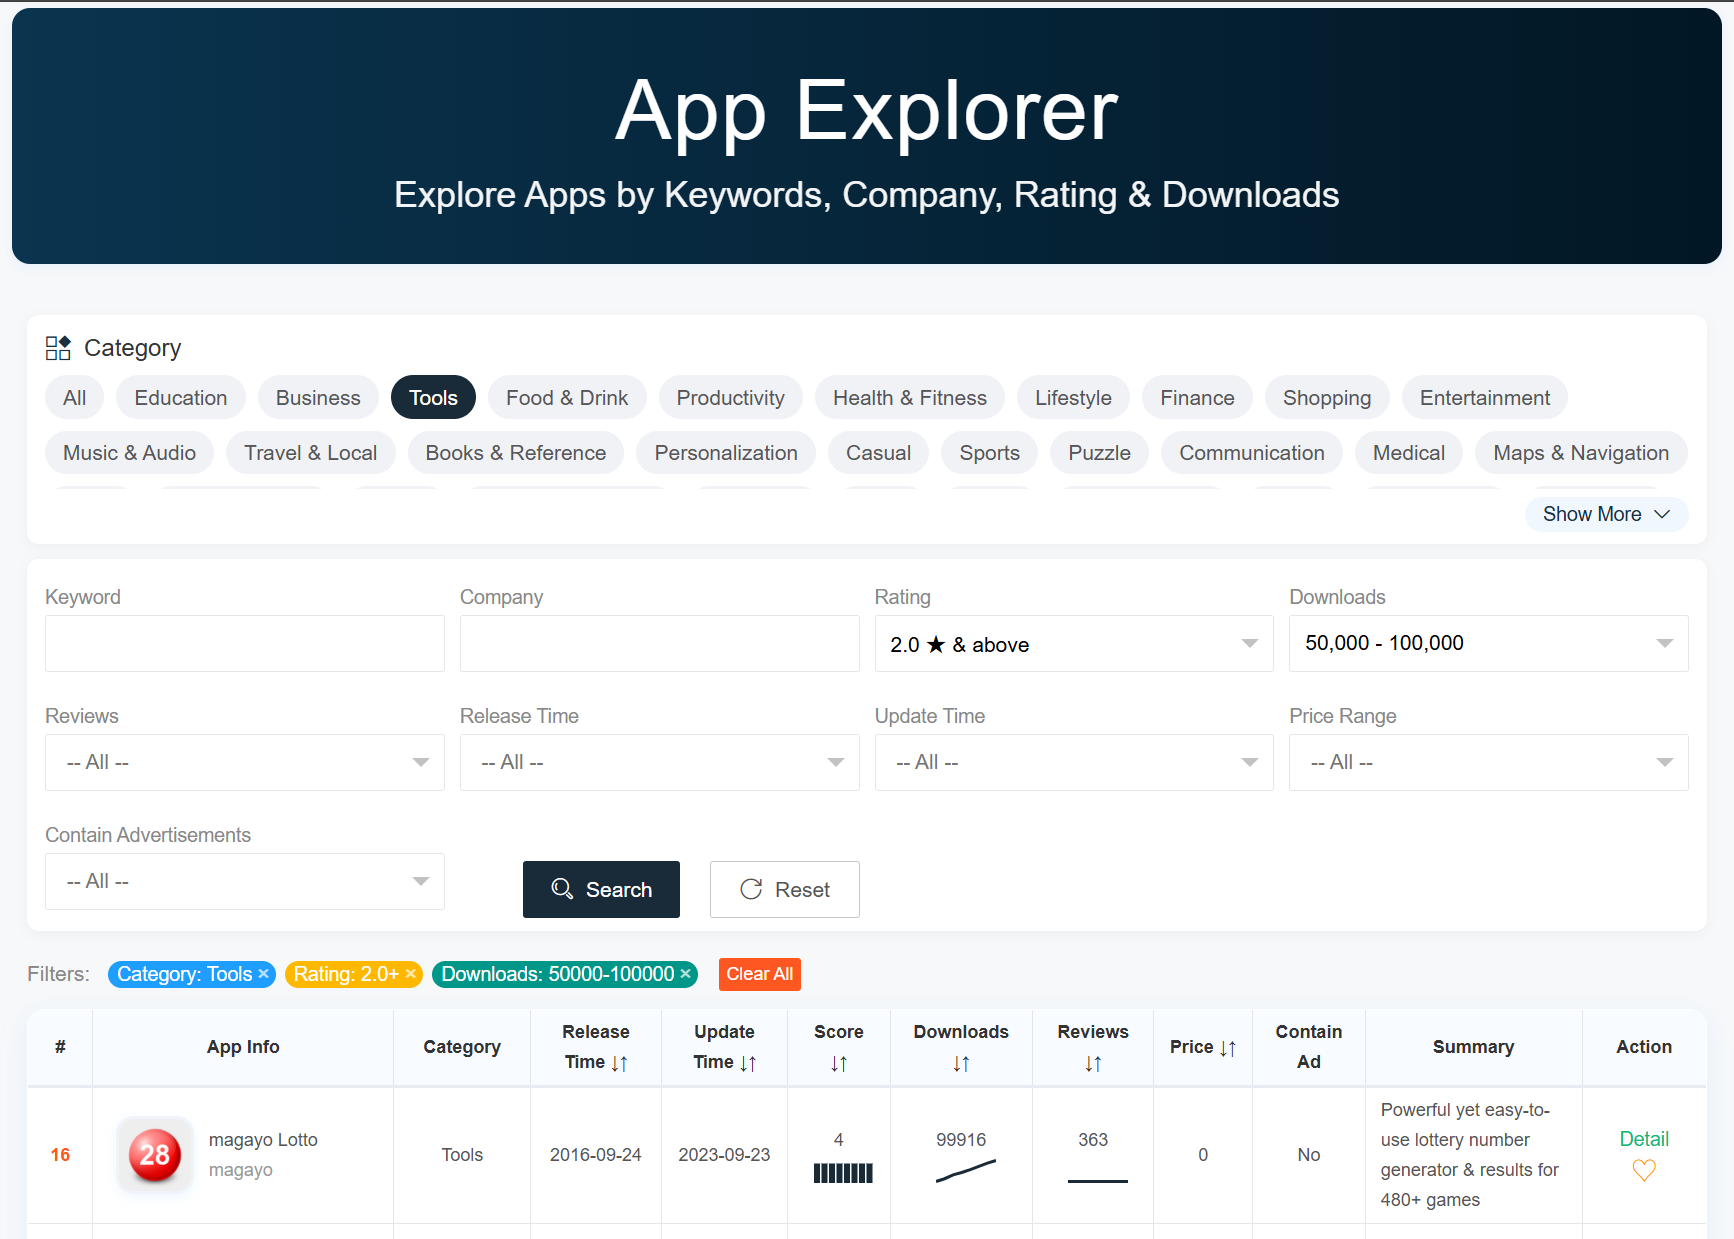
Task: Open the Rating dropdown
Action: click(x=1074, y=644)
